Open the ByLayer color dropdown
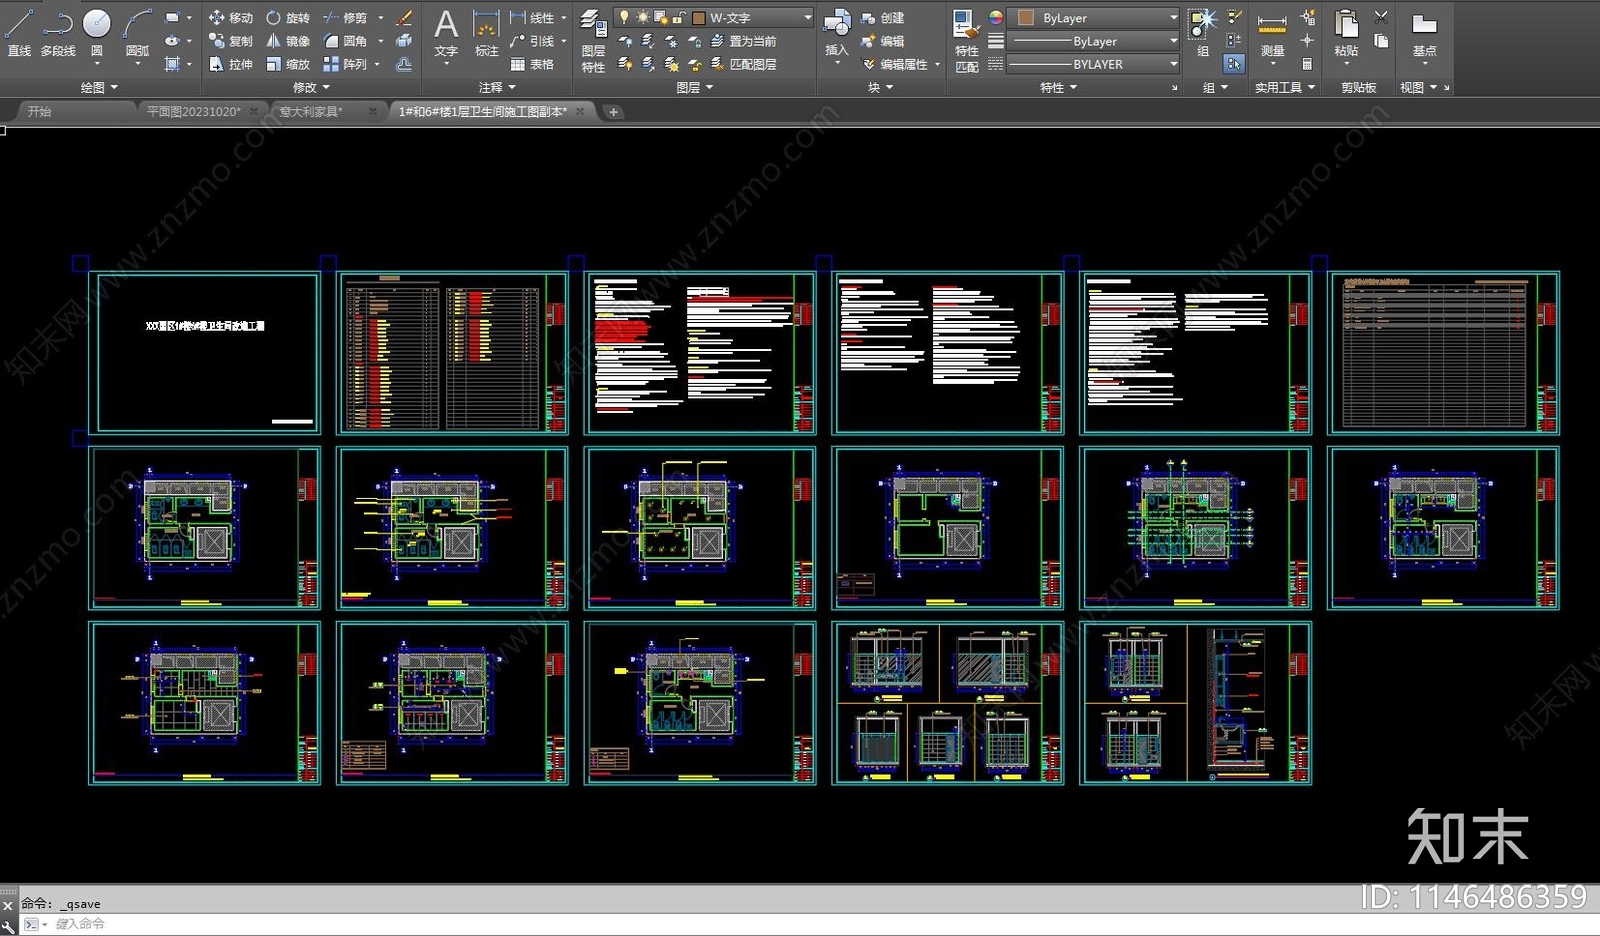The width and height of the screenshot is (1600, 936). click(x=1094, y=18)
